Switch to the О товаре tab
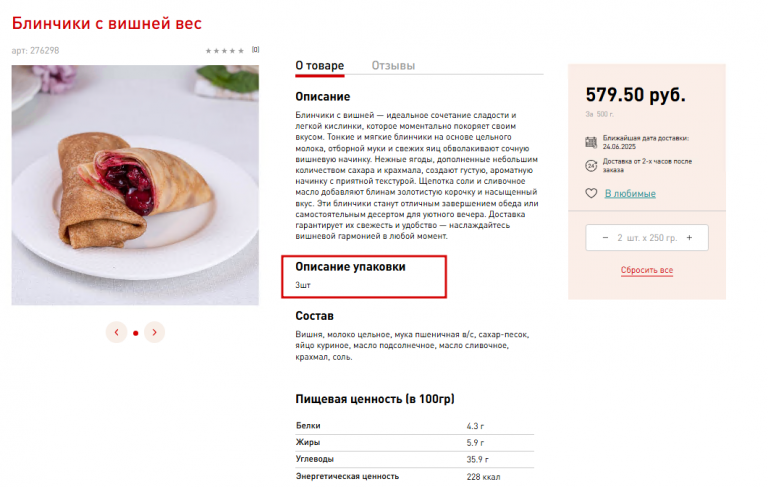 pos(320,66)
